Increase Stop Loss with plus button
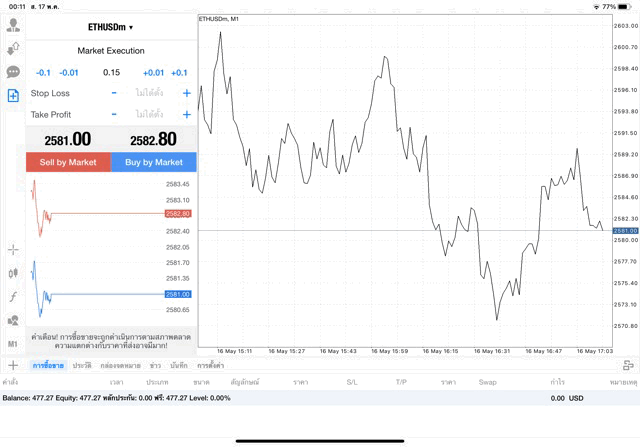This screenshot has height=447, width=640. (x=186, y=93)
